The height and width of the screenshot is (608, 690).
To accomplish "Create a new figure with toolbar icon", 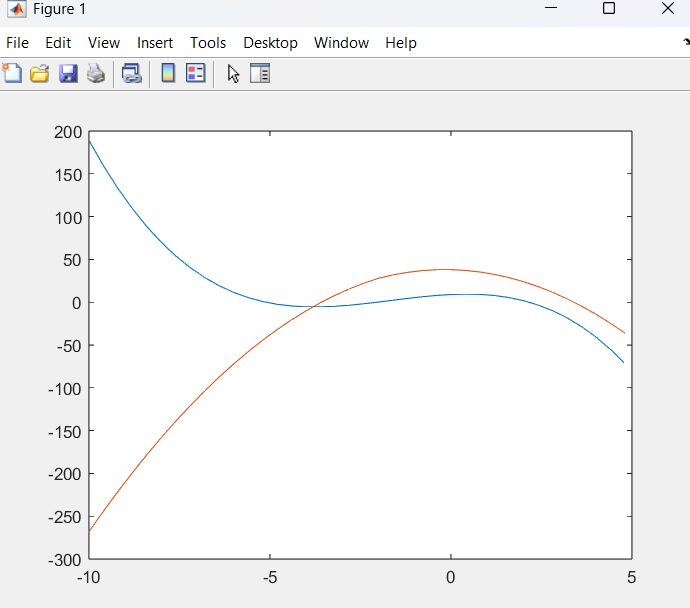I will click(x=12, y=73).
